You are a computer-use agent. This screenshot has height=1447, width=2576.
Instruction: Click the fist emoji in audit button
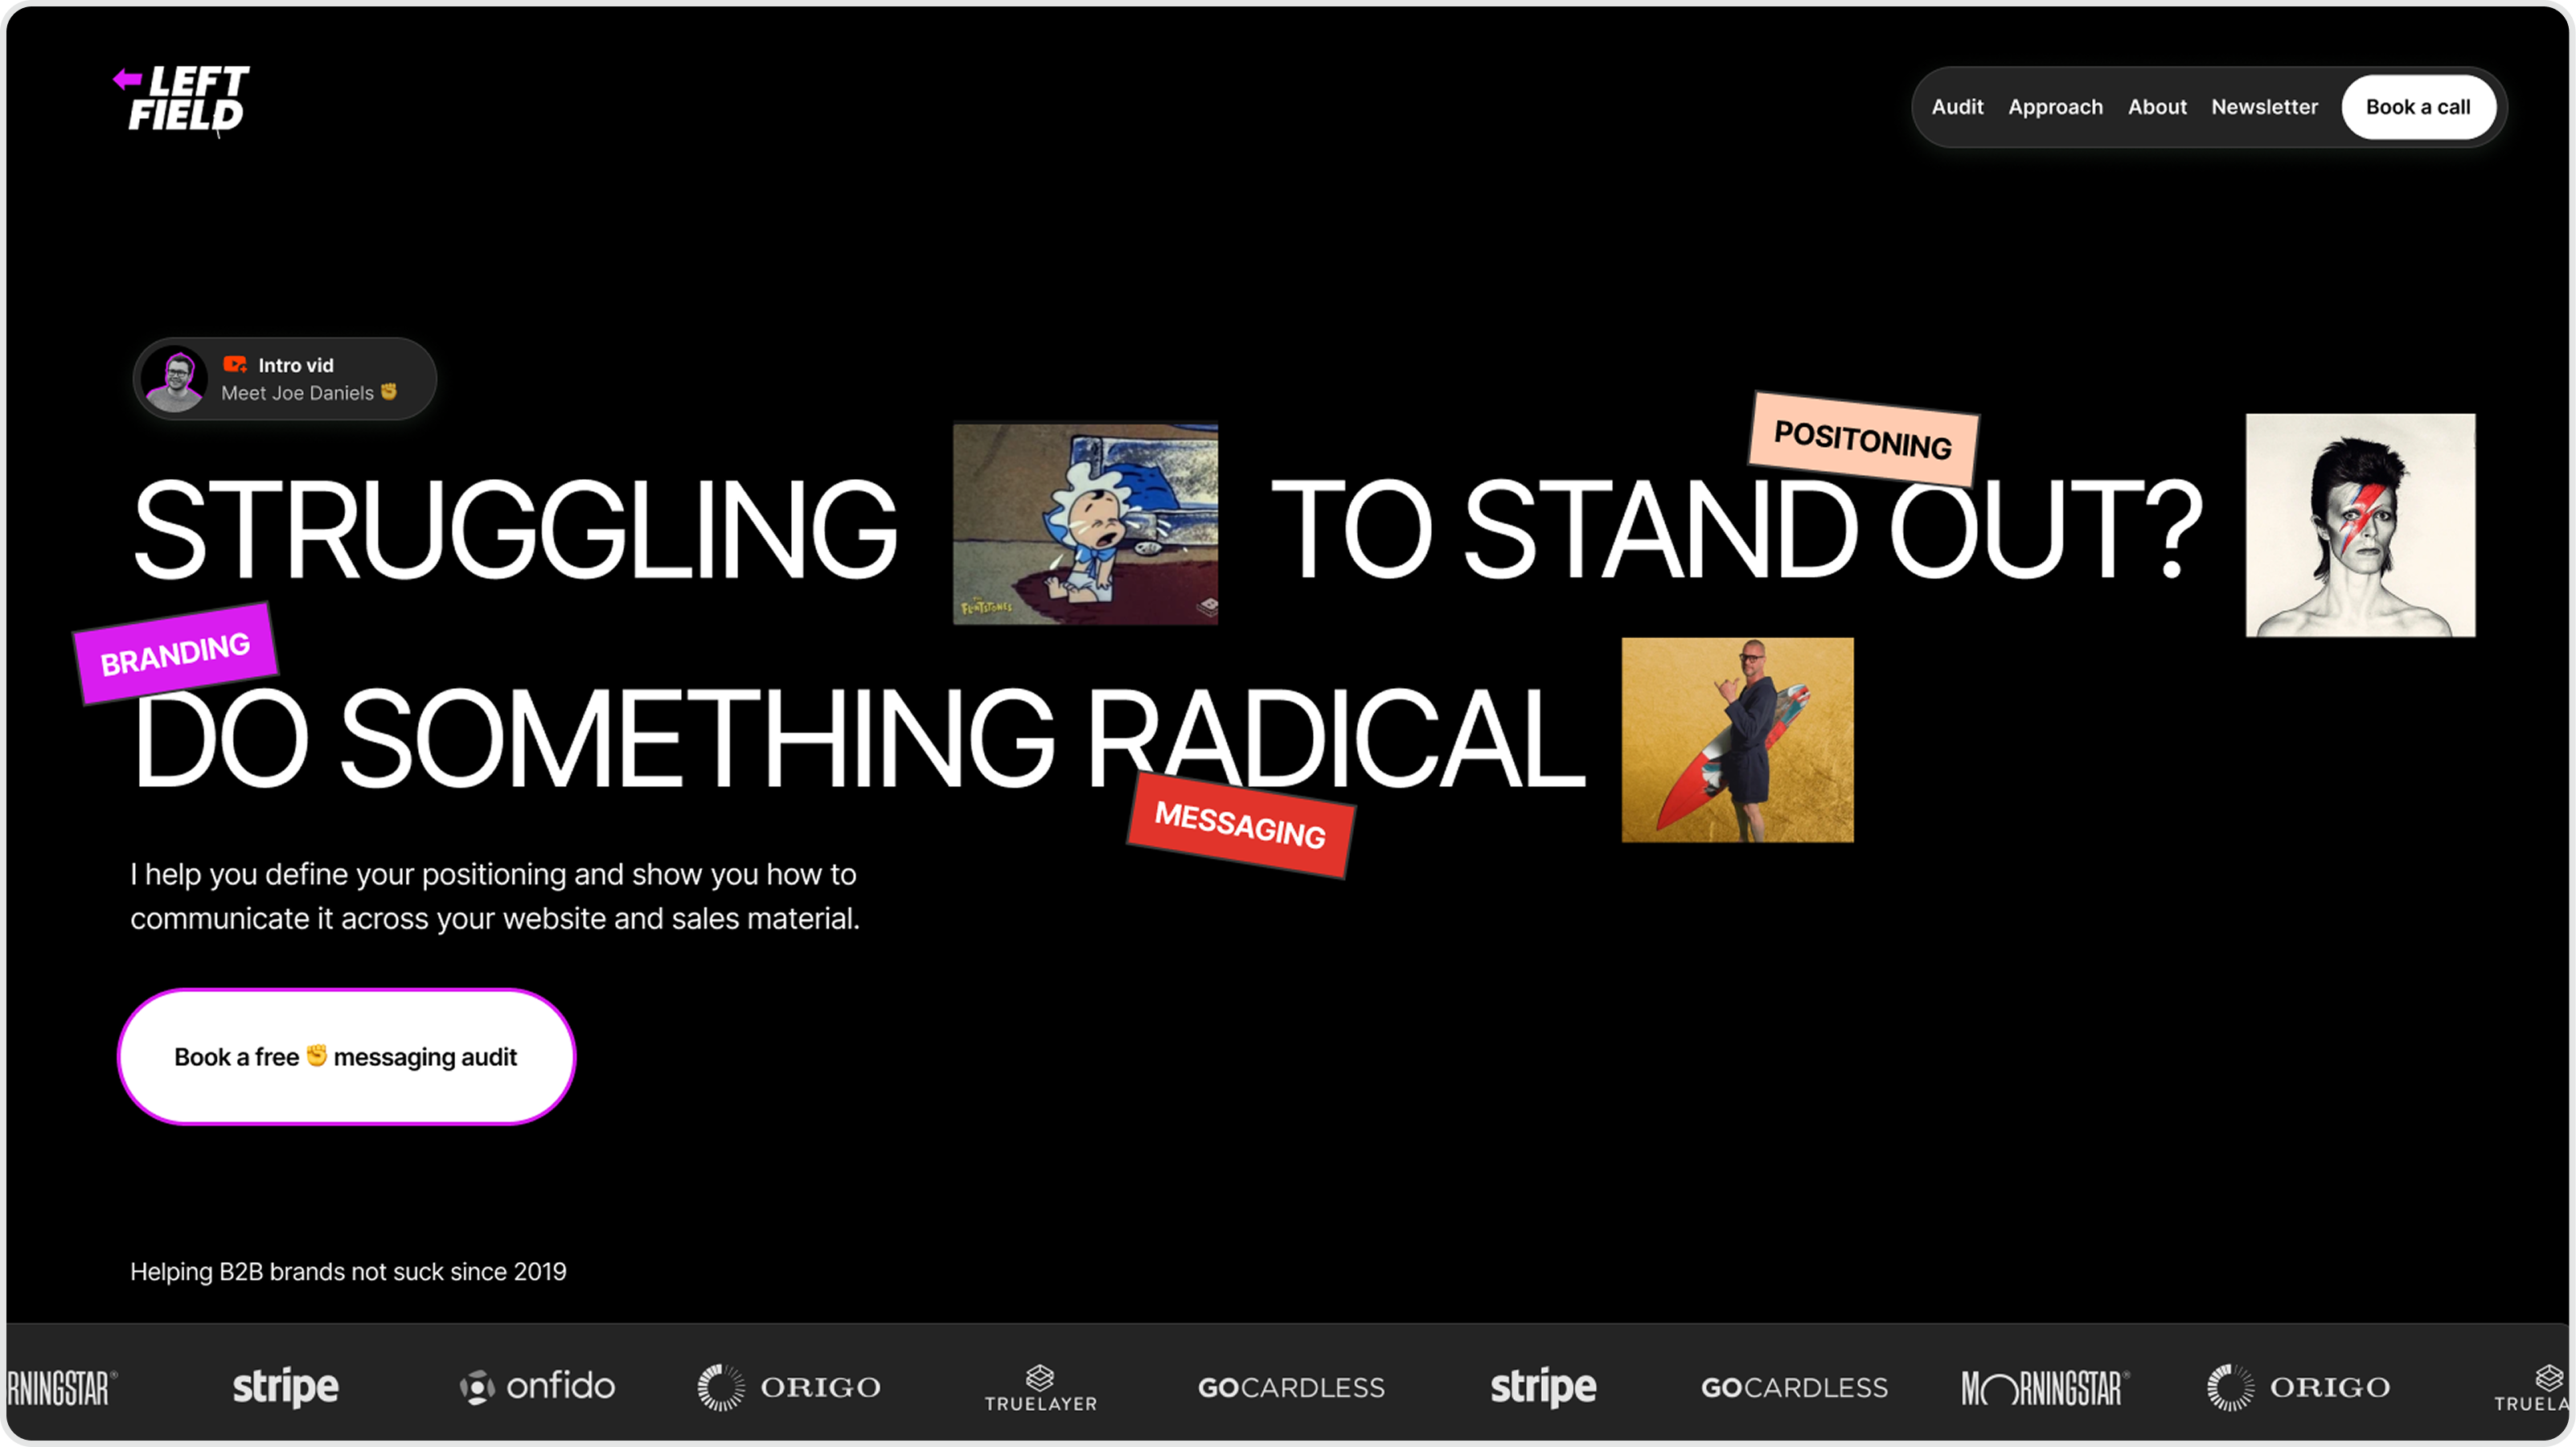316,1055
